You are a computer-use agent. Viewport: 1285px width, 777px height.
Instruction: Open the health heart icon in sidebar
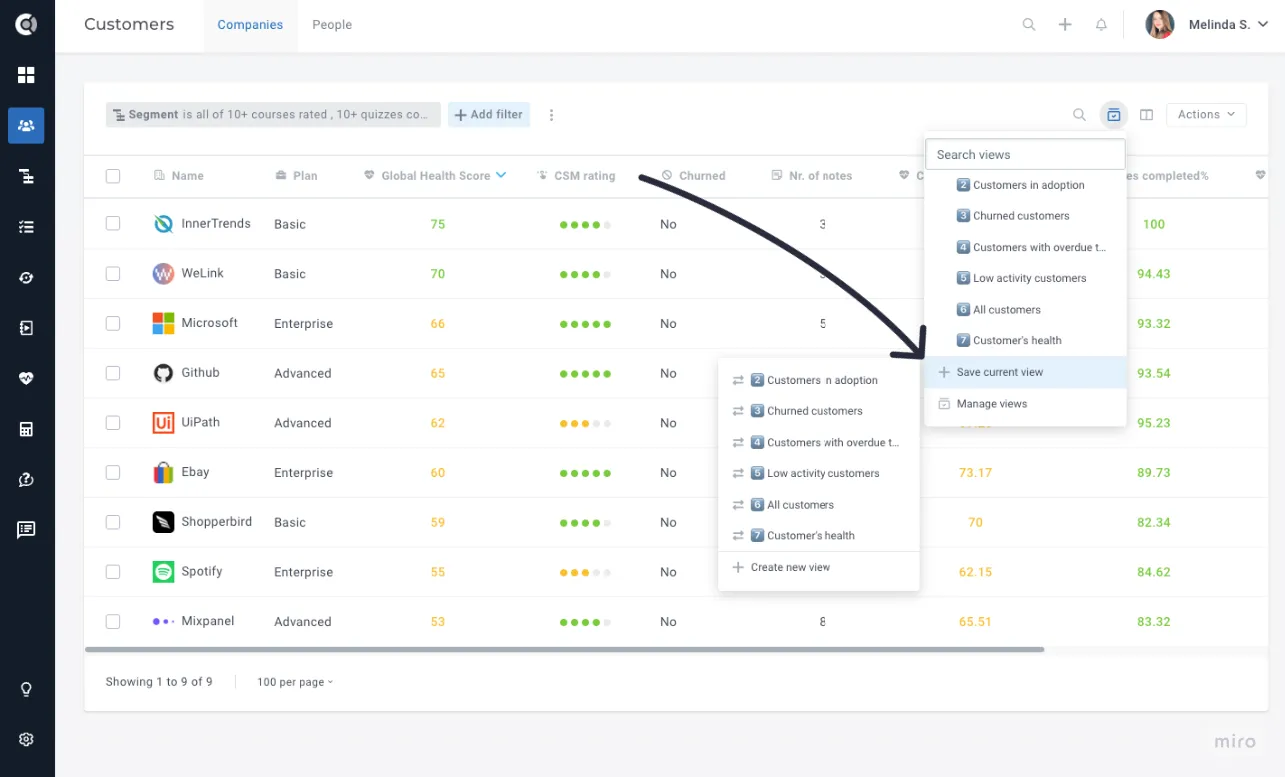click(x=26, y=378)
